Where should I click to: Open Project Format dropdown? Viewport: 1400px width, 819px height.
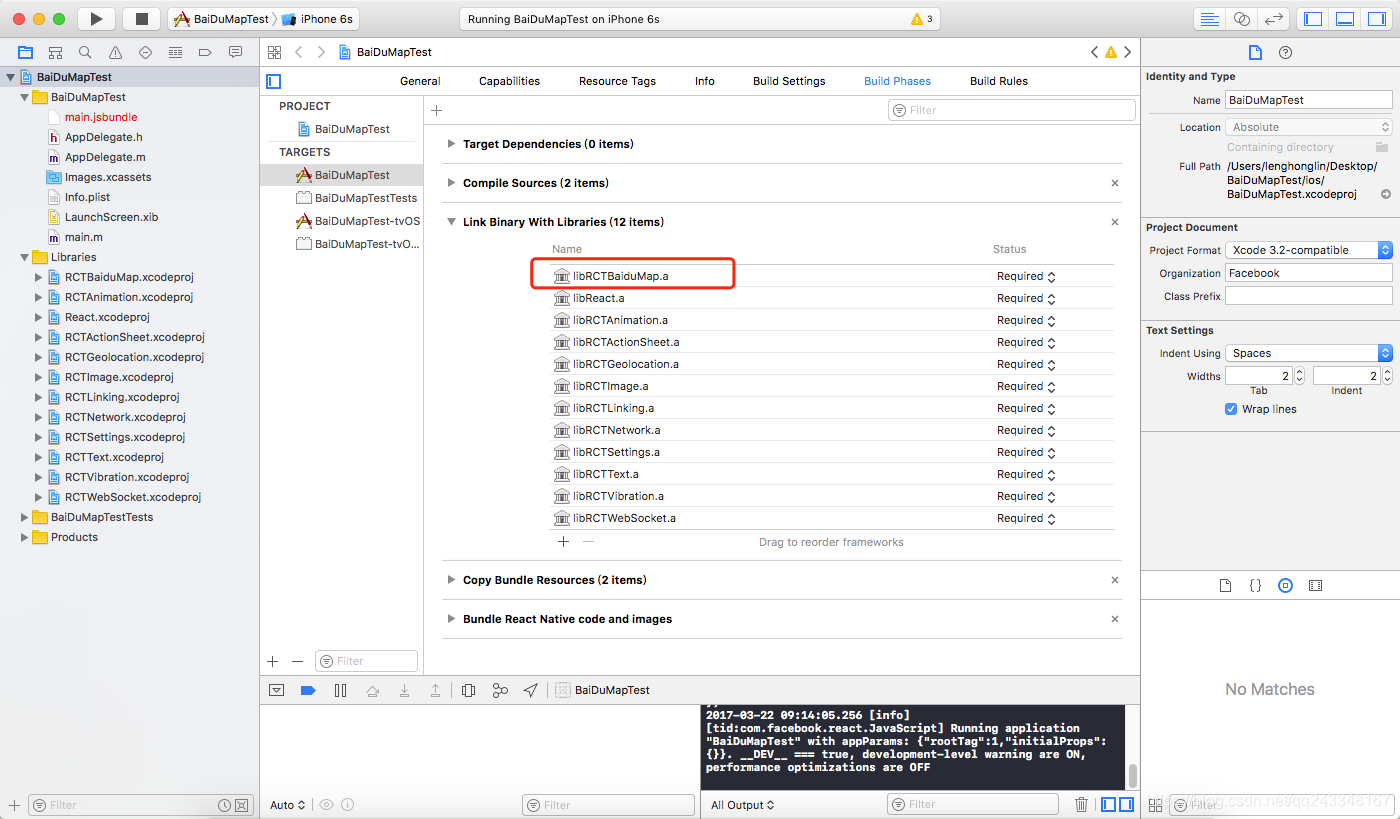point(1308,250)
